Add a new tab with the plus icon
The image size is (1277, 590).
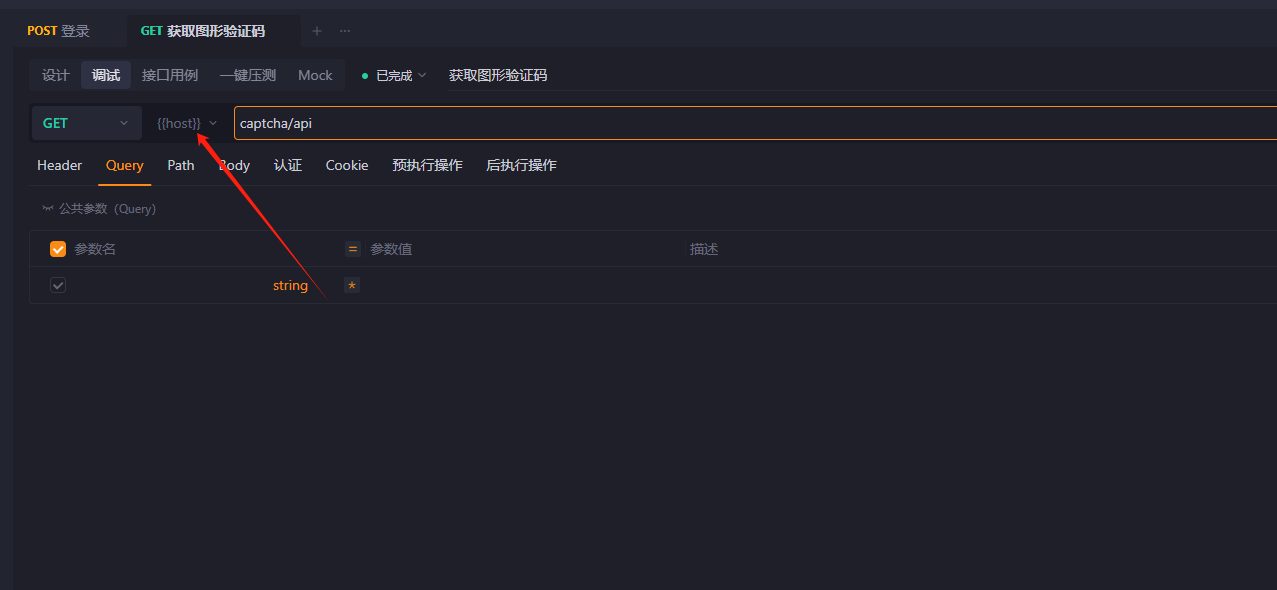point(317,31)
